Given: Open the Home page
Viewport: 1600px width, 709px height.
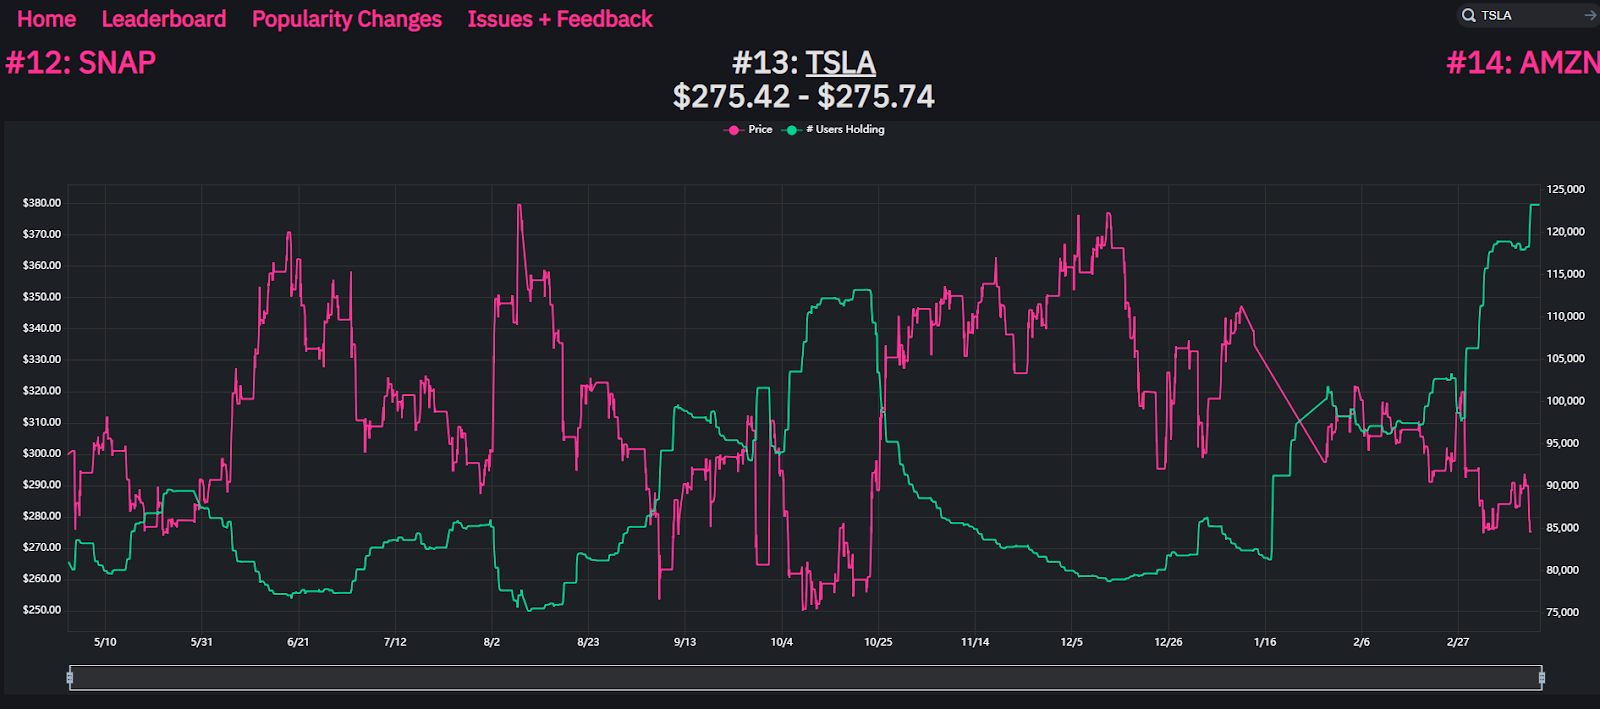Looking at the screenshot, I should pos(46,19).
